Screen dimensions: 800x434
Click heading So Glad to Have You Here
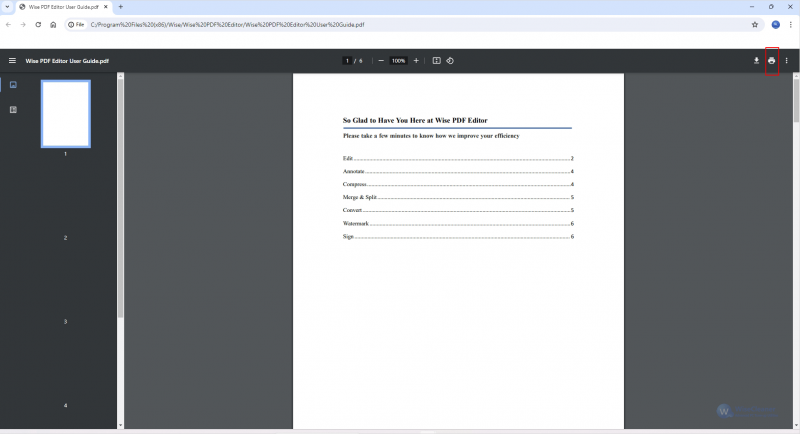click(x=415, y=120)
